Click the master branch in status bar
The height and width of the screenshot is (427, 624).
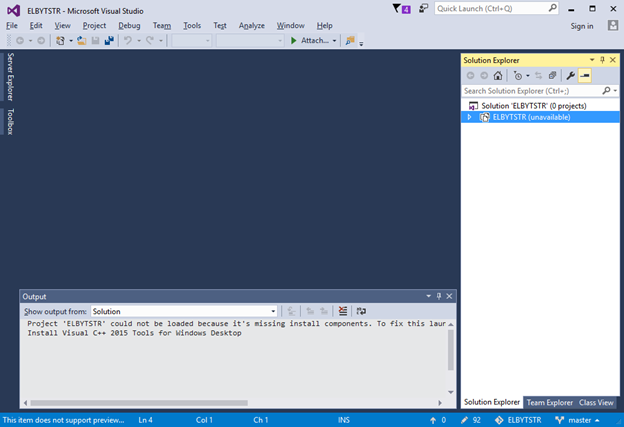point(579,420)
